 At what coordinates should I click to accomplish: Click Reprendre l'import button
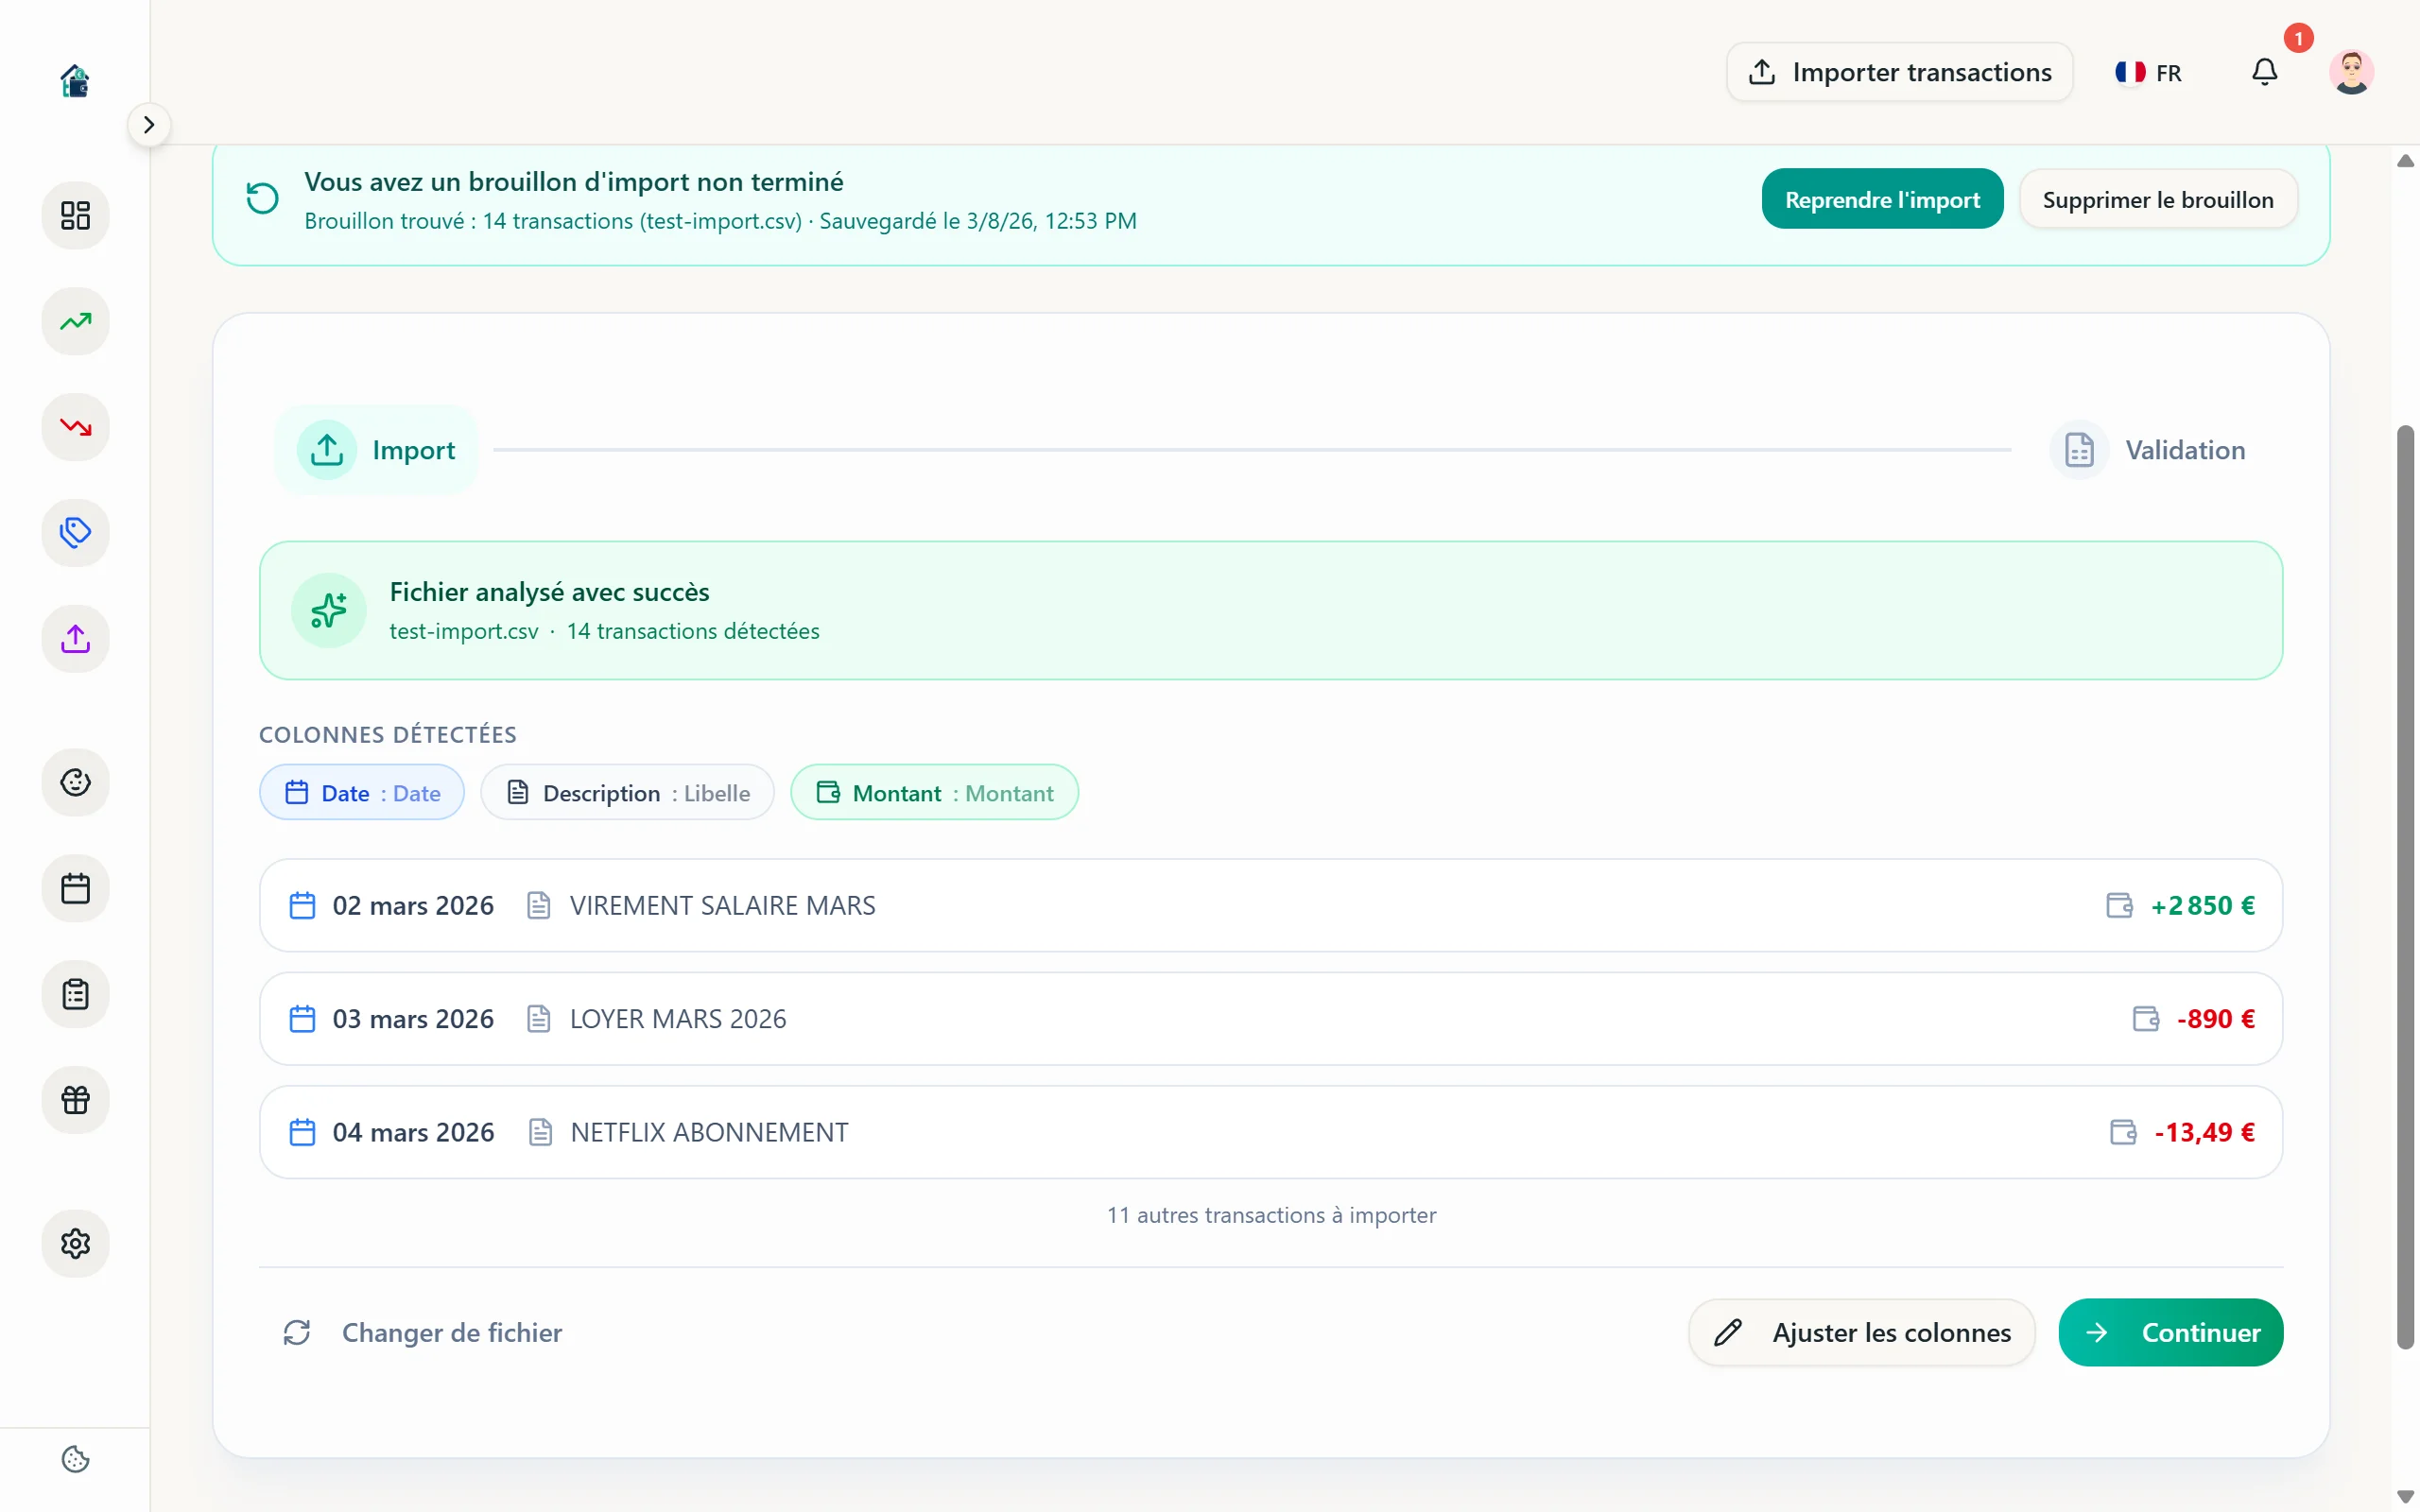click(x=1881, y=199)
